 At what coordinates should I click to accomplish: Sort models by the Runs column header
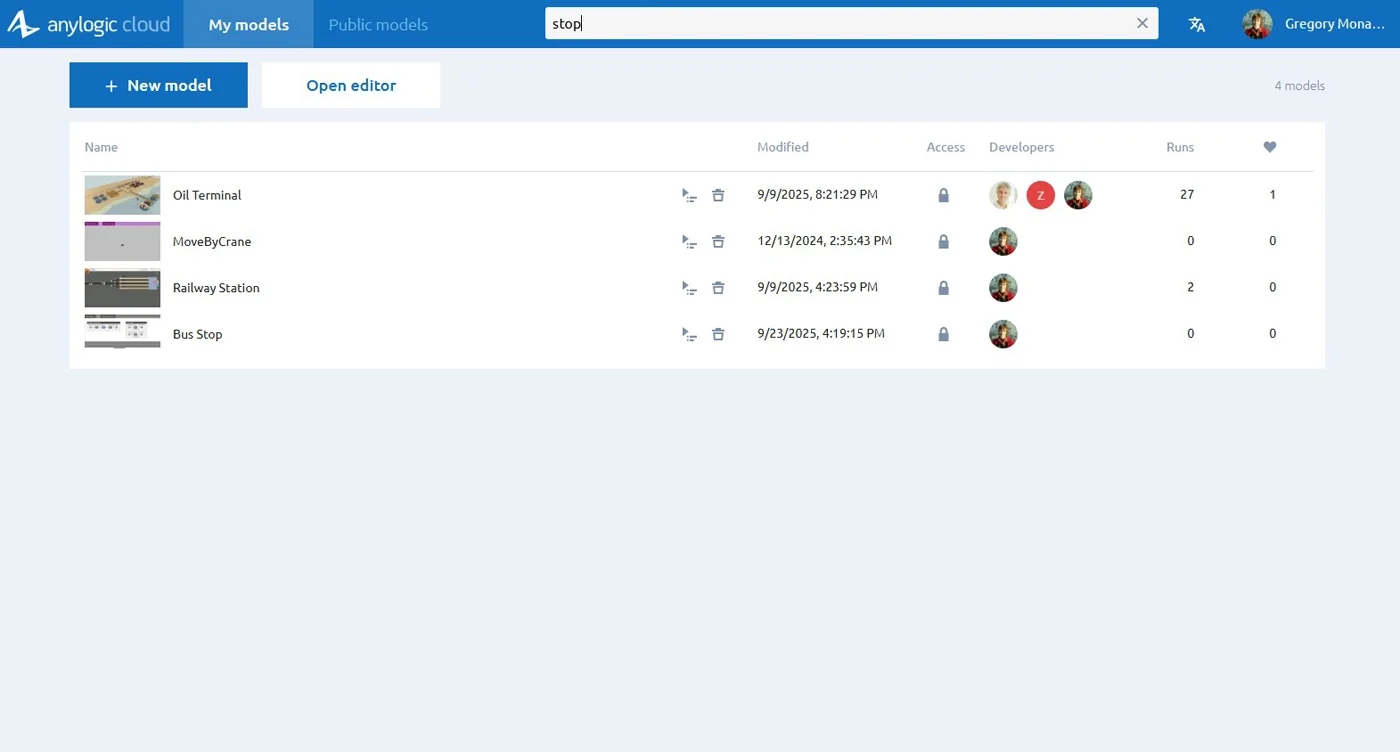[1180, 147]
